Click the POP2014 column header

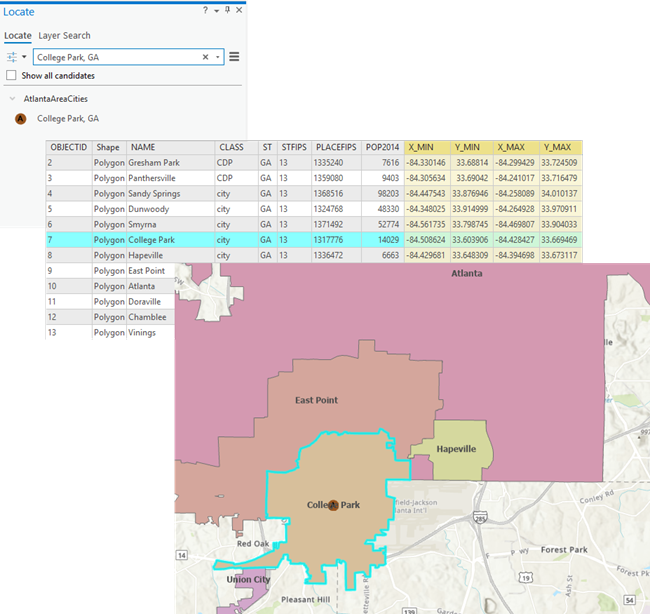[383, 147]
